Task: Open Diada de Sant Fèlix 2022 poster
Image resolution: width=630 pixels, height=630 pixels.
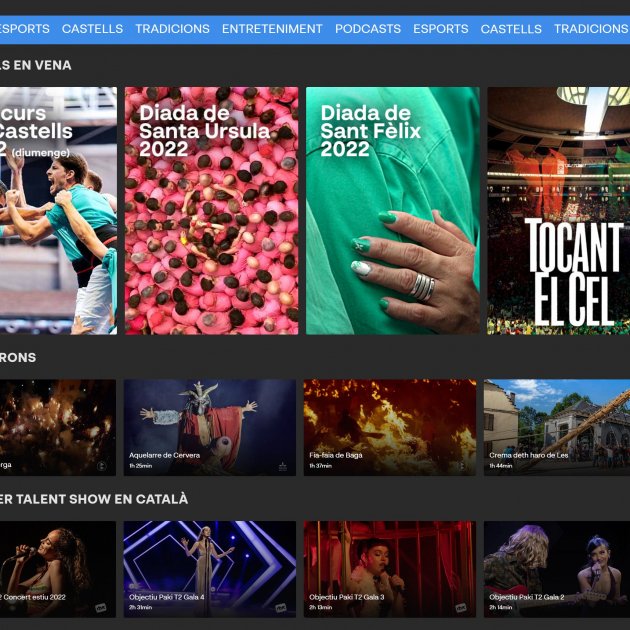Action: pyautogui.click(x=393, y=211)
